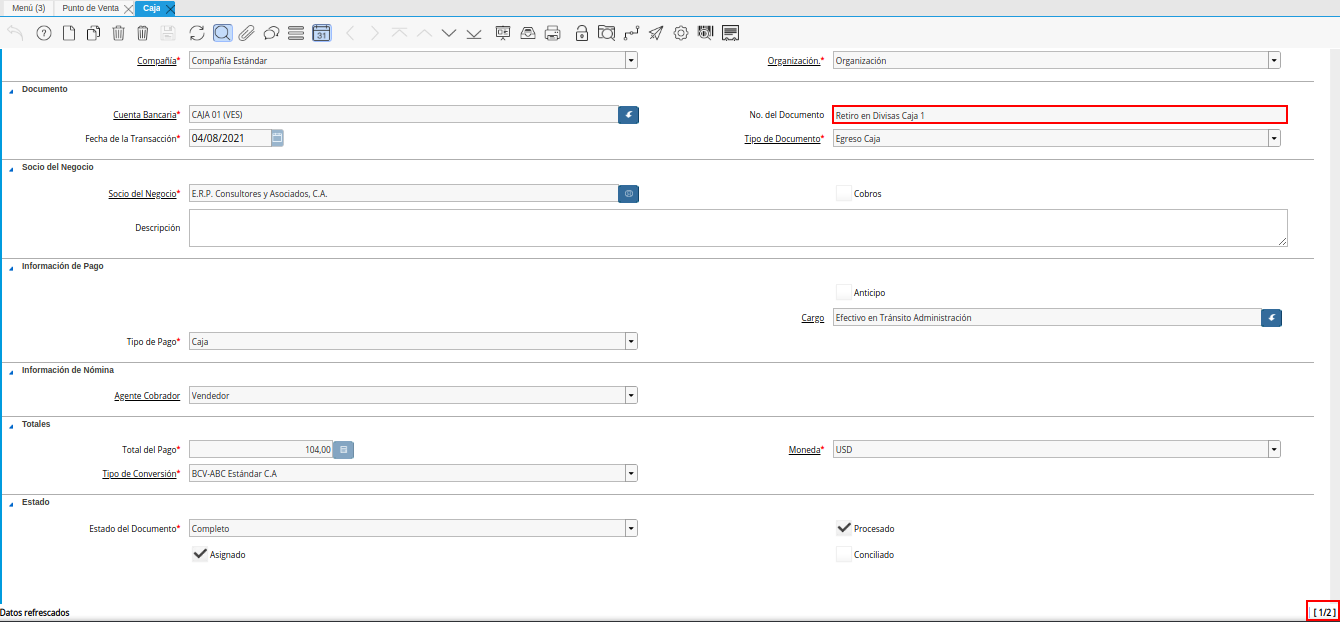Image resolution: width=1340 pixels, height=622 pixels.
Task: Open the Tipo de Documento dropdown
Action: click(x=1274, y=139)
